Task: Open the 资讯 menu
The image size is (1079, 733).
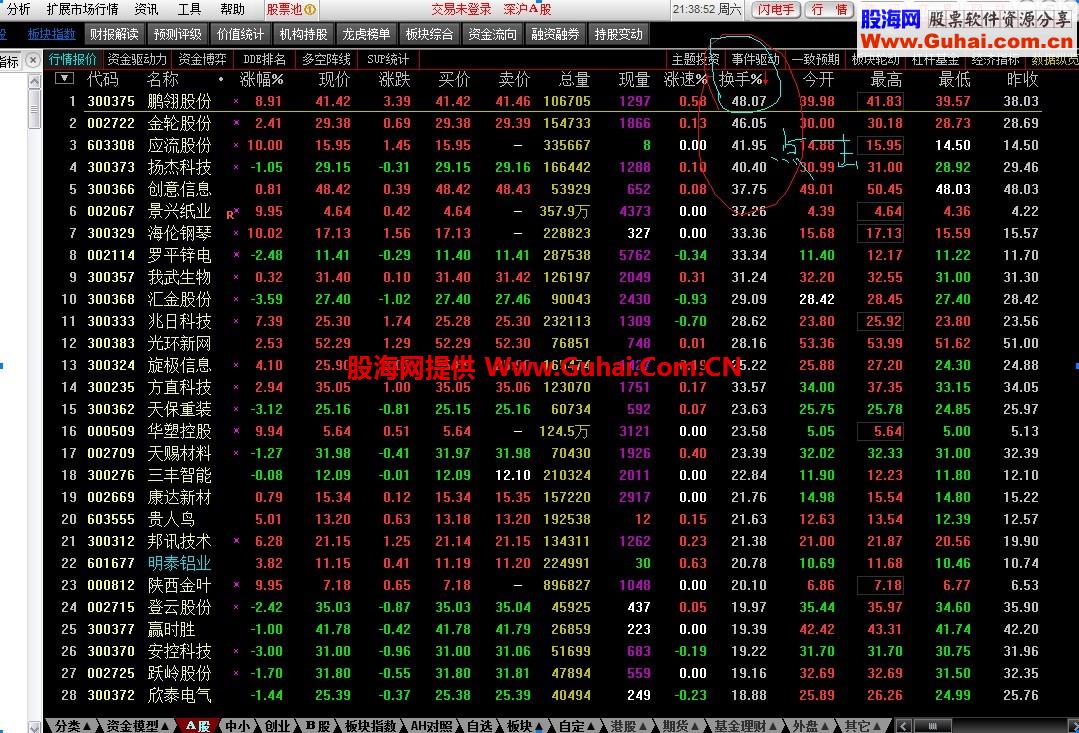Action: 146,10
